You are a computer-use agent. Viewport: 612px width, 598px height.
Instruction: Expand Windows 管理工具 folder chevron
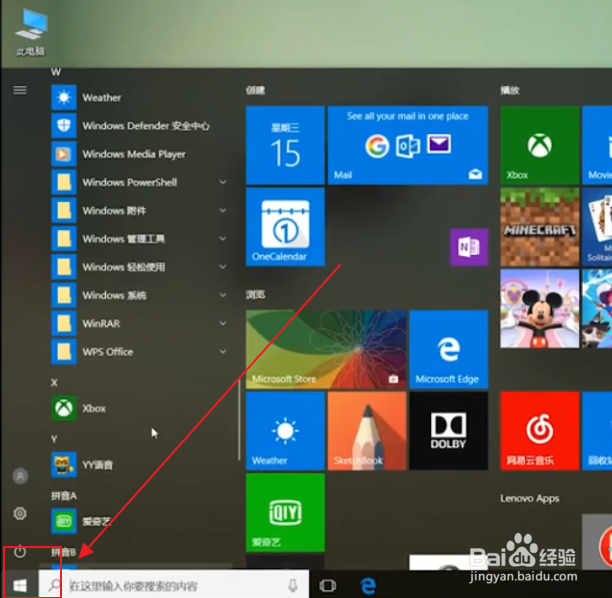223,239
